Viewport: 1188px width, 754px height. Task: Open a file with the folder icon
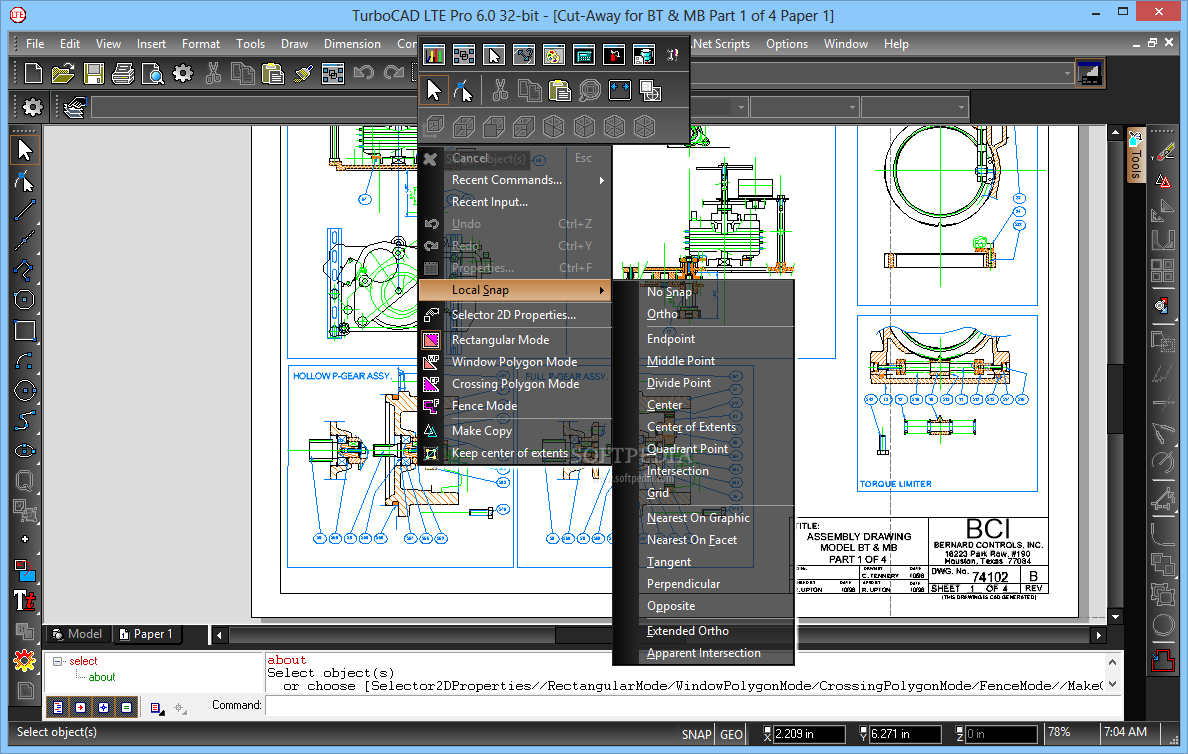click(x=63, y=74)
